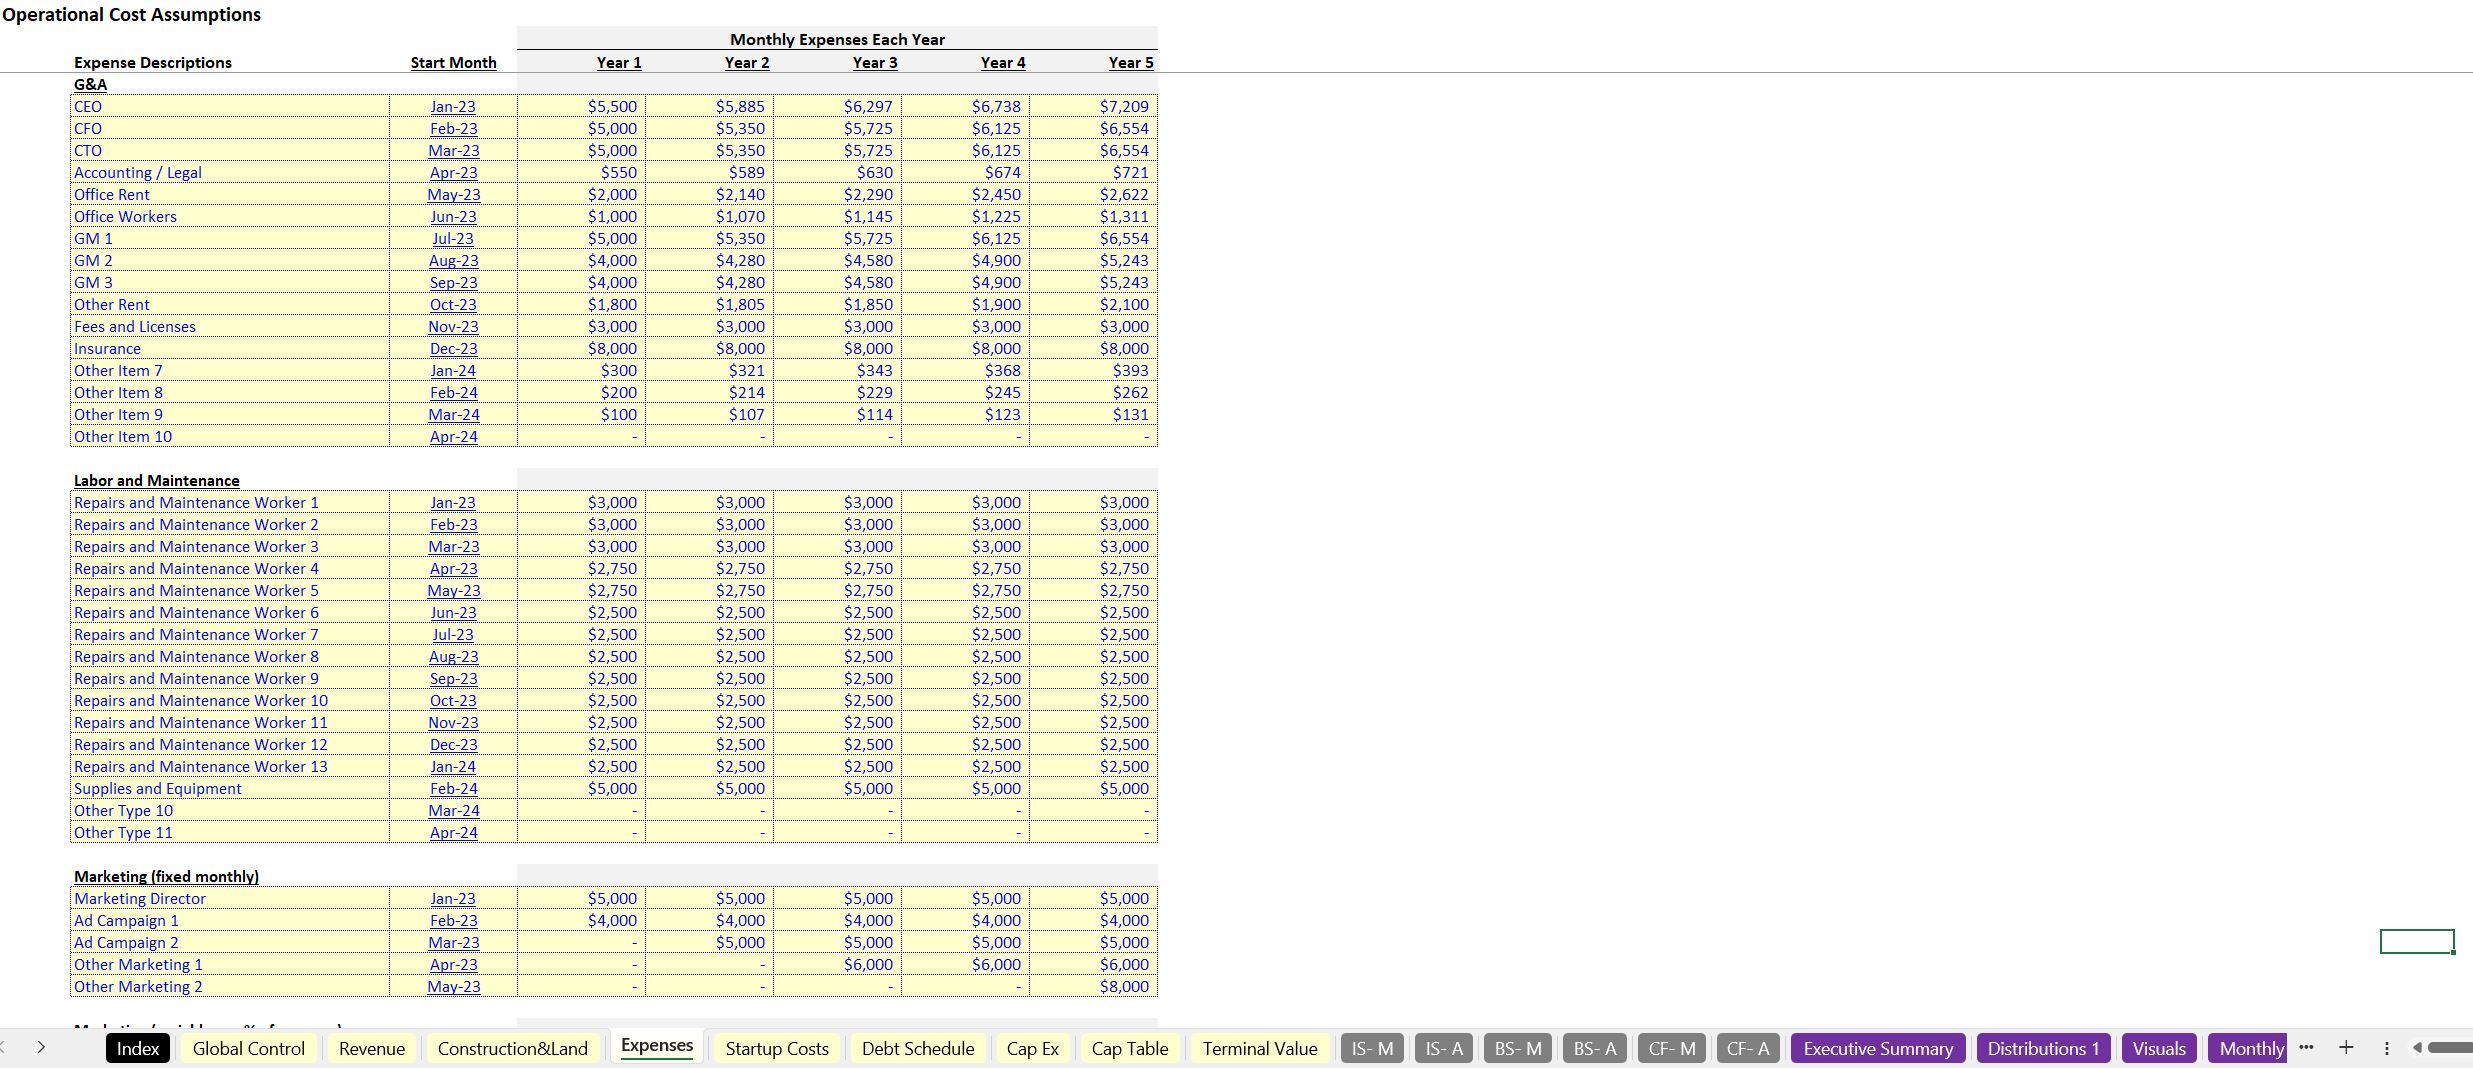Switch to the Global Control tab
This screenshot has height=1068, width=2473.
[x=248, y=1048]
